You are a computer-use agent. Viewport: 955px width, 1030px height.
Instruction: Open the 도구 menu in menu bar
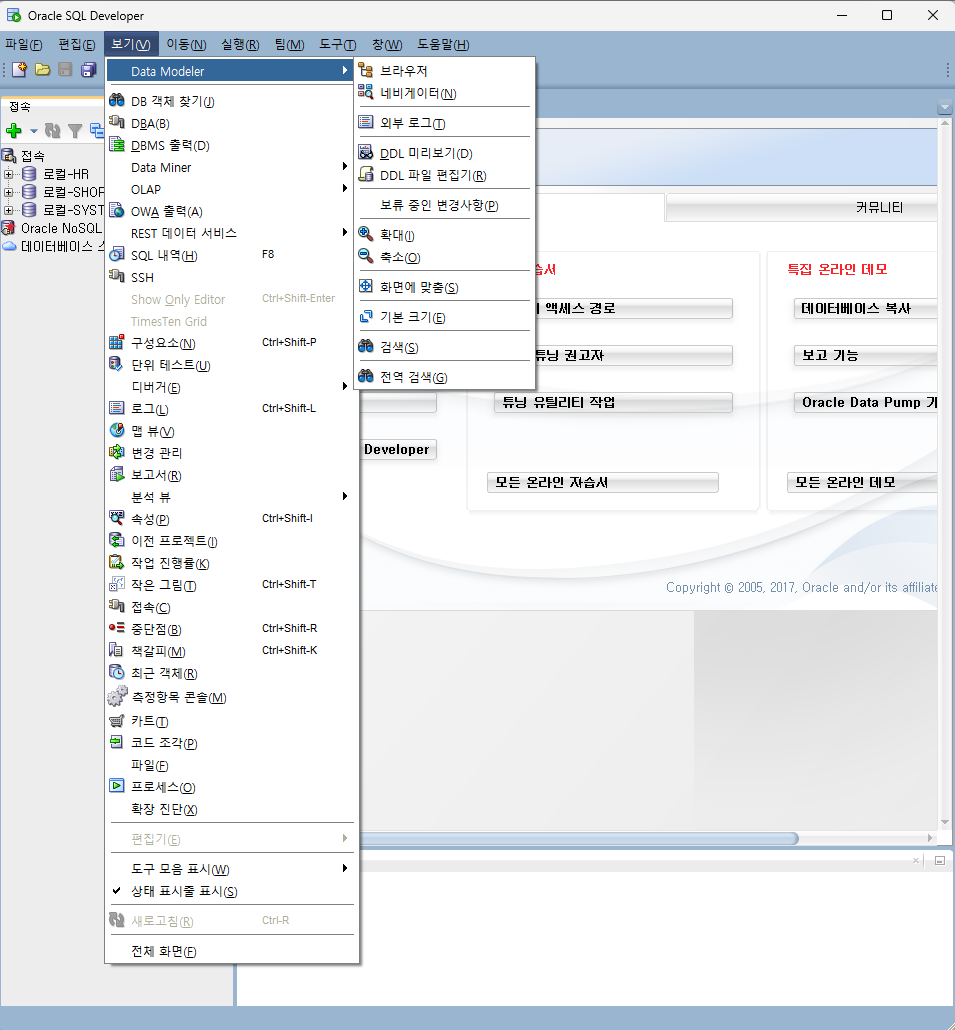[x=338, y=45]
